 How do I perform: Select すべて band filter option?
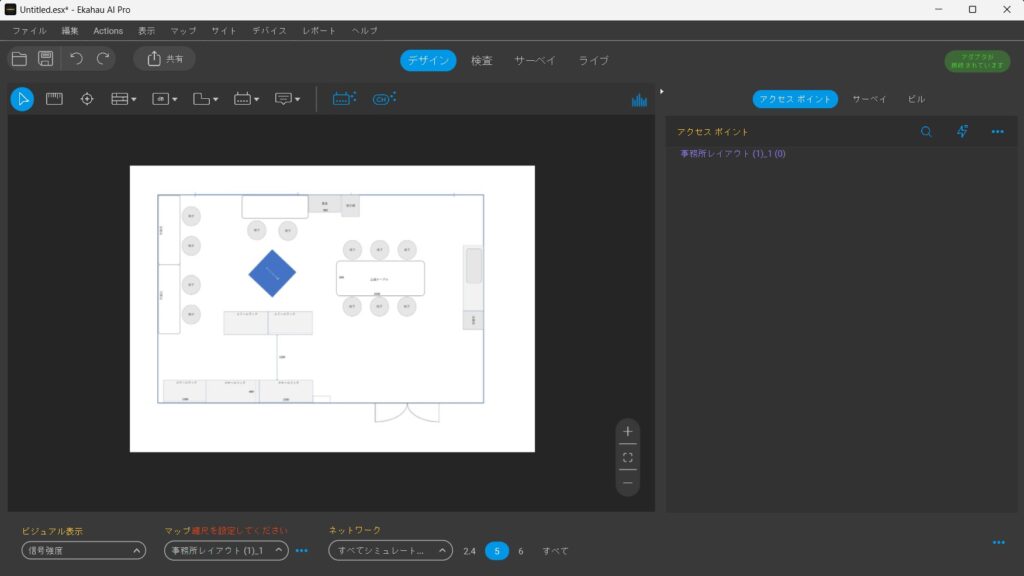click(555, 551)
